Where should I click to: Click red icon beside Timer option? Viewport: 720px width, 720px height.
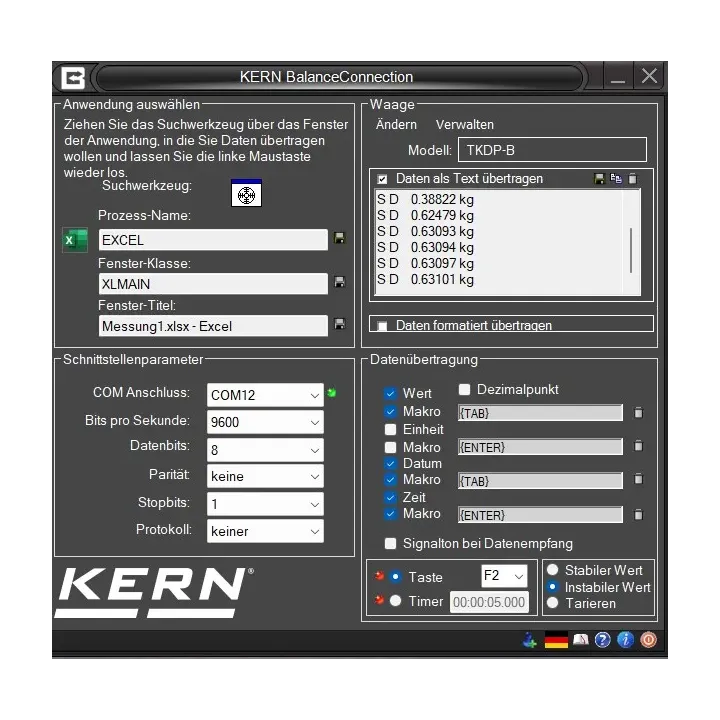(379, 599)
